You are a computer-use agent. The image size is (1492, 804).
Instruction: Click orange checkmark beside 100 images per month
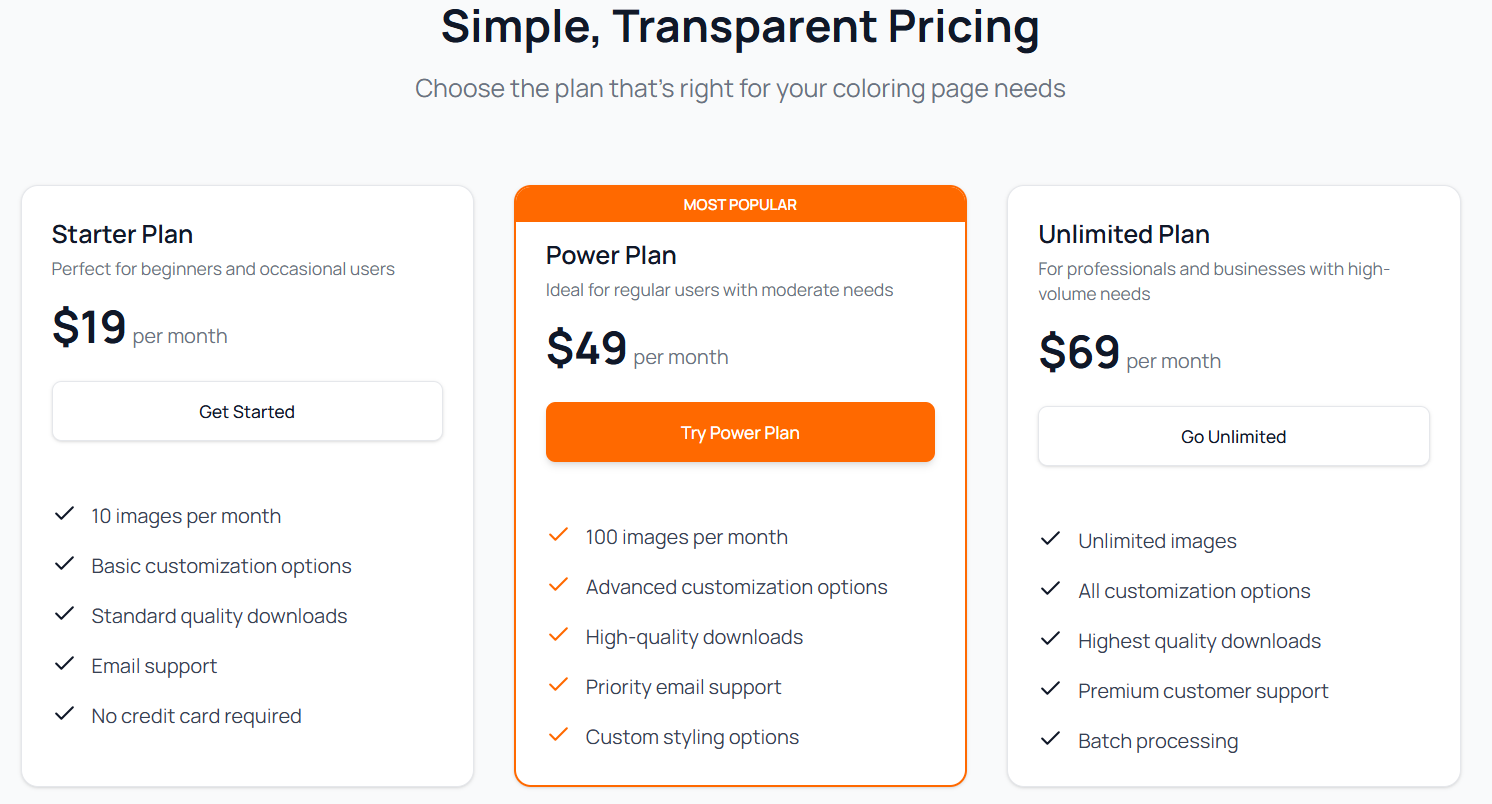coord(559,535)
